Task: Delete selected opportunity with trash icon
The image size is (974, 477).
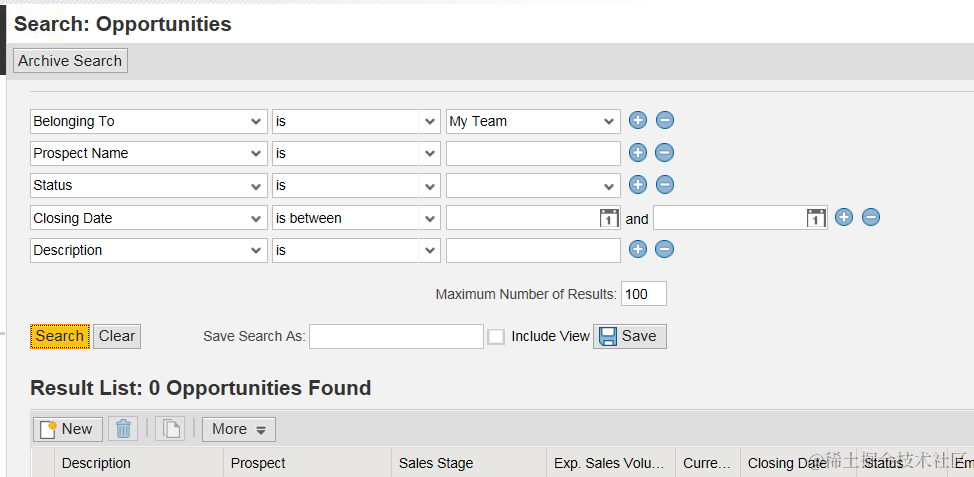Action: [x=123, y=429]
